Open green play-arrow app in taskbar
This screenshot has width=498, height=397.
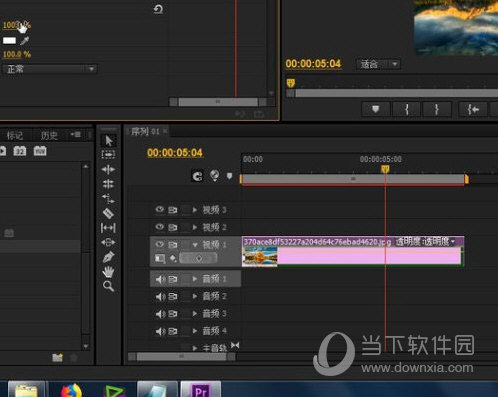click(114, 391)
